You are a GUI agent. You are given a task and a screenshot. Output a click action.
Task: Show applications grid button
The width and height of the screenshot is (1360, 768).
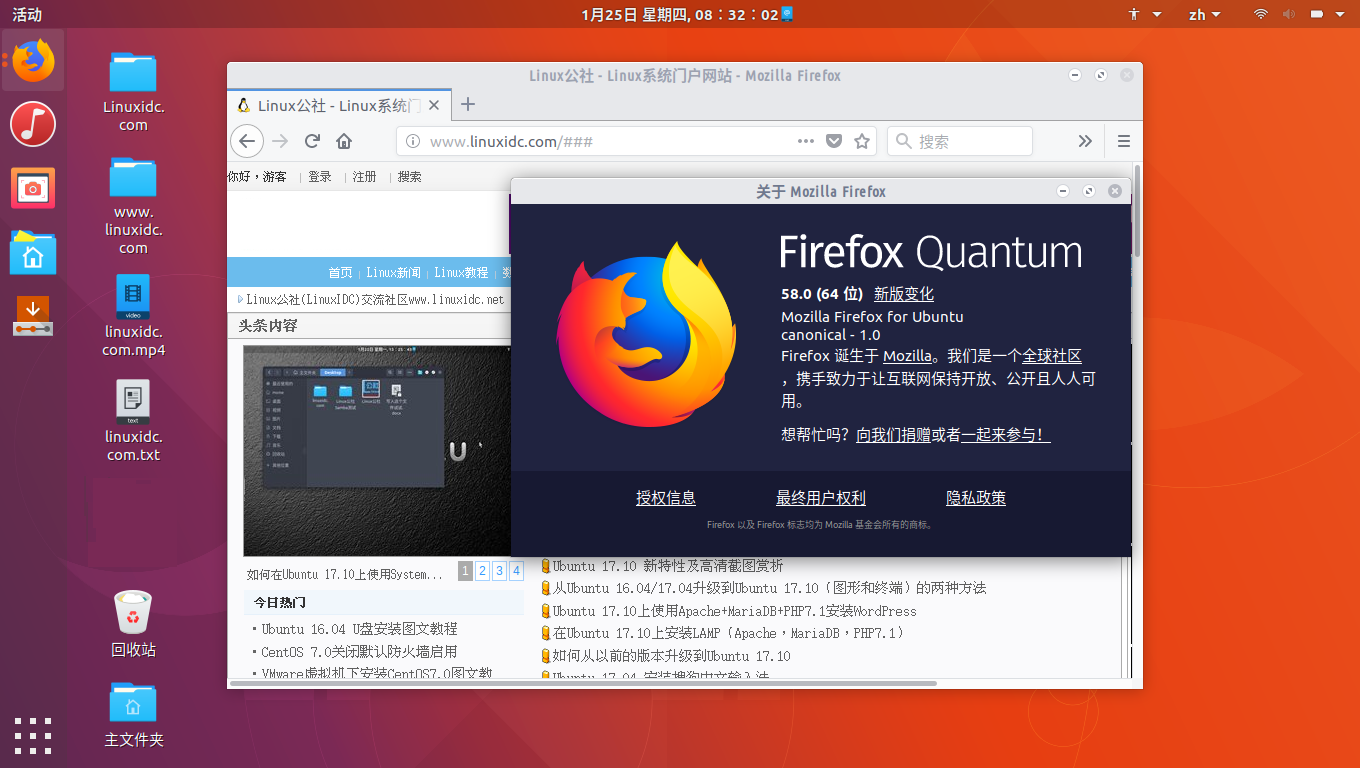pyautogui.click(x=33, y=735)
